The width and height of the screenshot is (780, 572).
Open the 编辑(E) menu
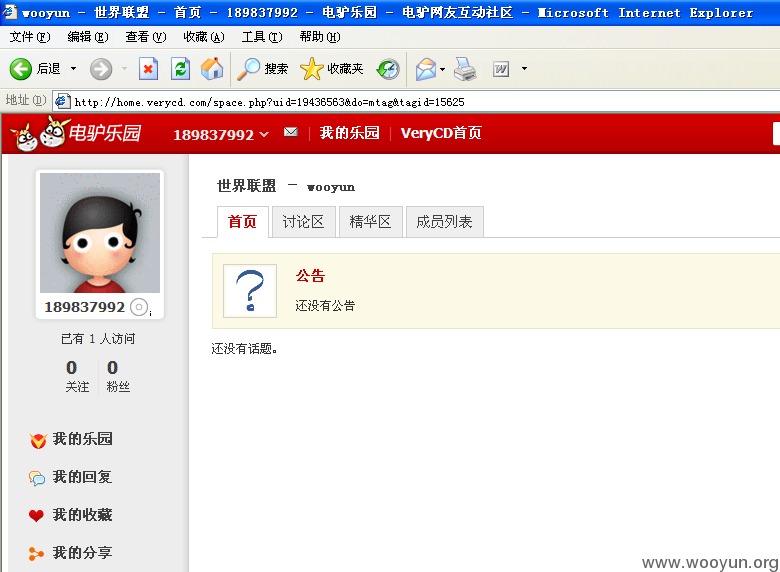point(88,37)
